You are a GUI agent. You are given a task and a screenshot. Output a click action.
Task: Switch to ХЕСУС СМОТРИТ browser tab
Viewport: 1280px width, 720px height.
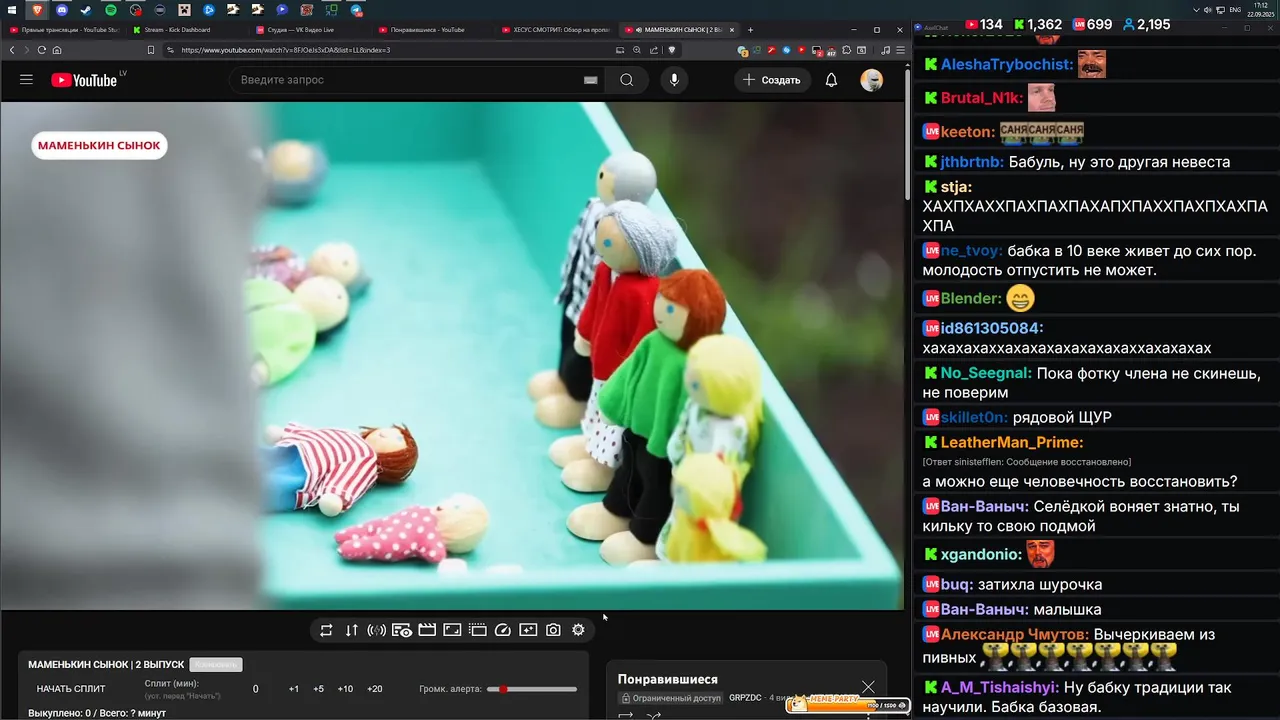(x=556, y=30)
